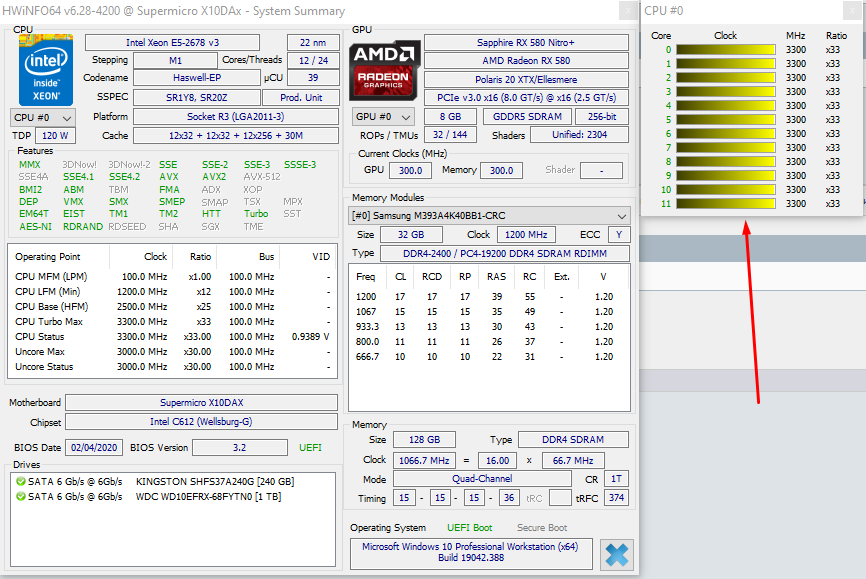Click the 22 nm process value

click(x=313, y=43)
